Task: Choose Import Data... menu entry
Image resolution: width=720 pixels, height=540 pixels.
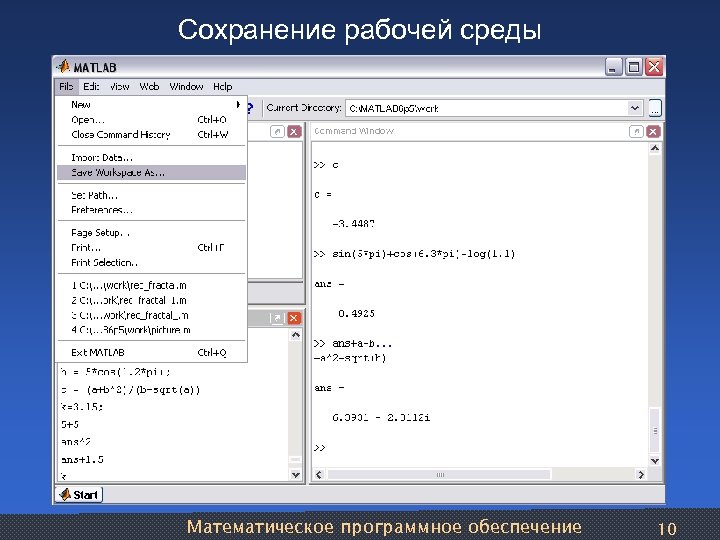Action: 152,158
